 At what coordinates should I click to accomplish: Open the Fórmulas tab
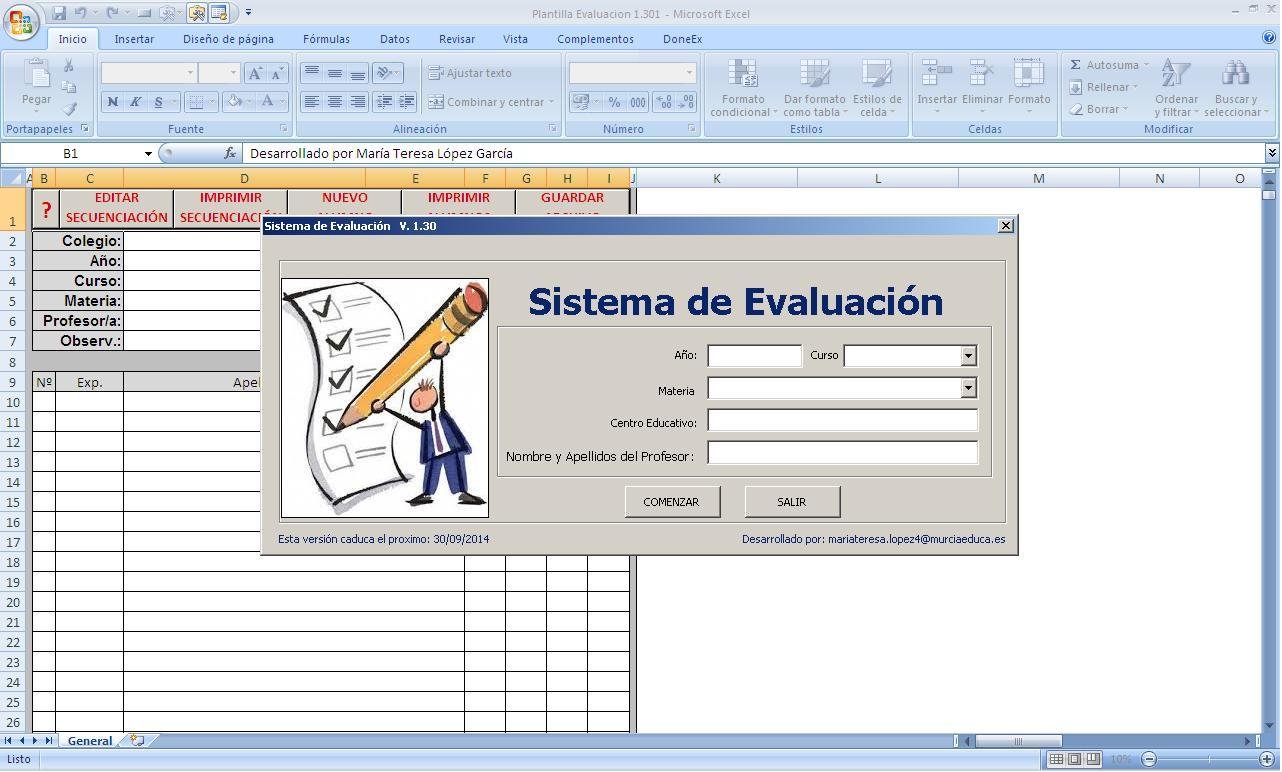(326, 39)
